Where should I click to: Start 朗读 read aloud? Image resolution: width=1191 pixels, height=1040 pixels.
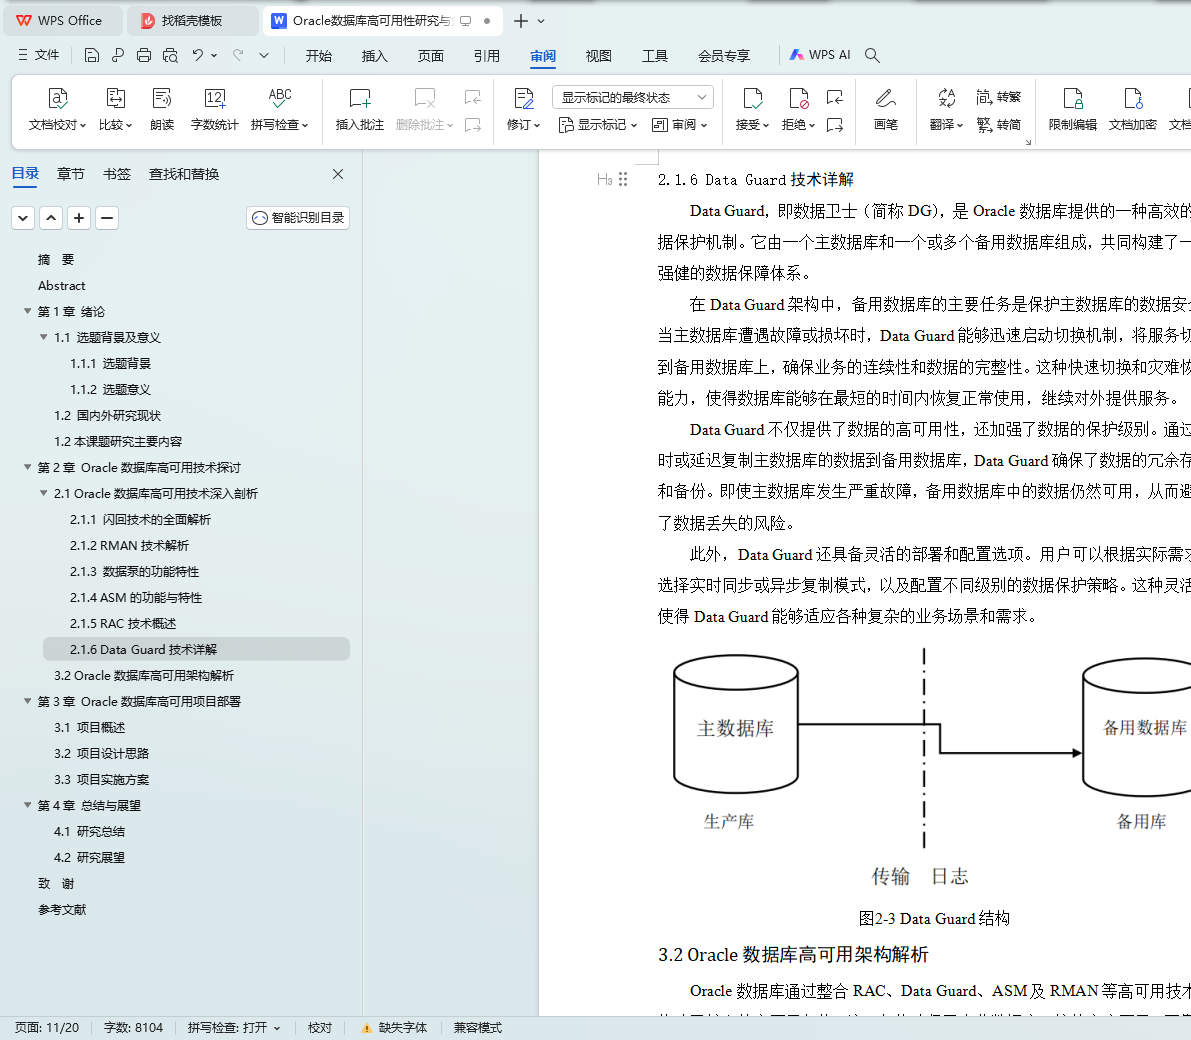(162, 109)
